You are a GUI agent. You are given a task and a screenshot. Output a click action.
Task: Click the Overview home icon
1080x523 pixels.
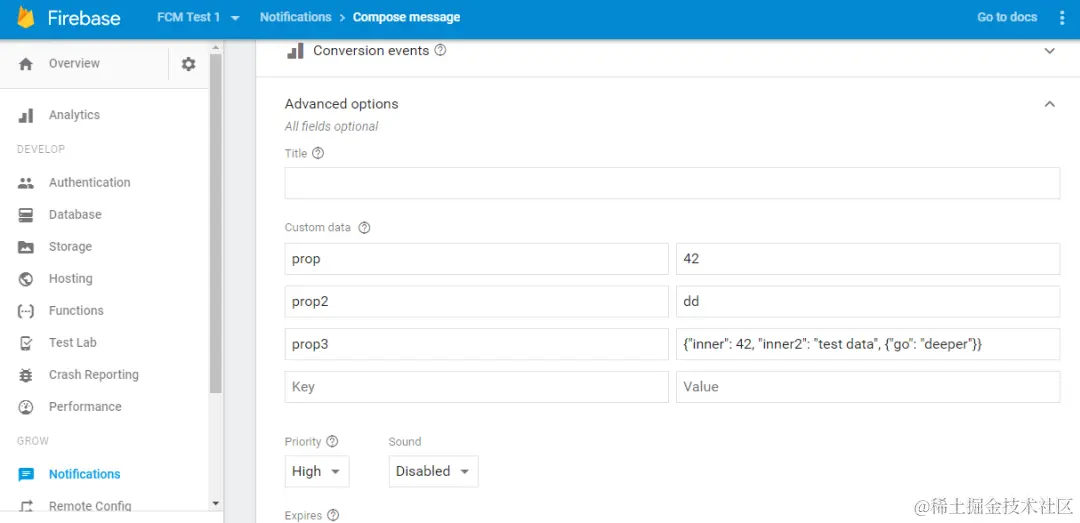coord(25,64)
